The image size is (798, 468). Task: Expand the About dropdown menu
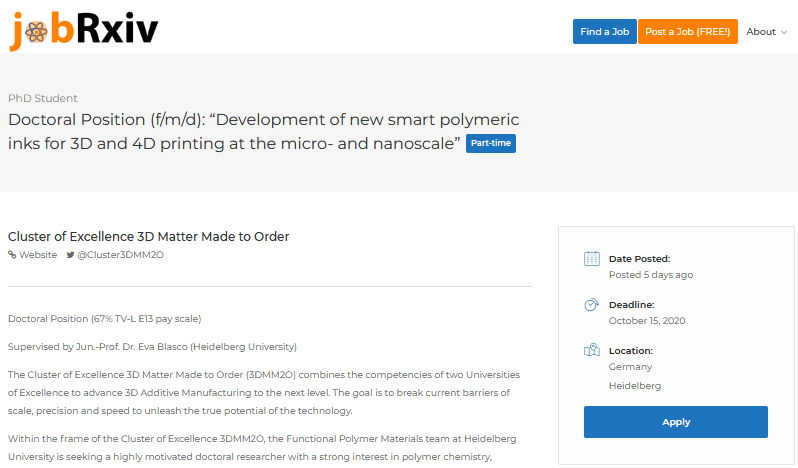click(x=766, y=32)
